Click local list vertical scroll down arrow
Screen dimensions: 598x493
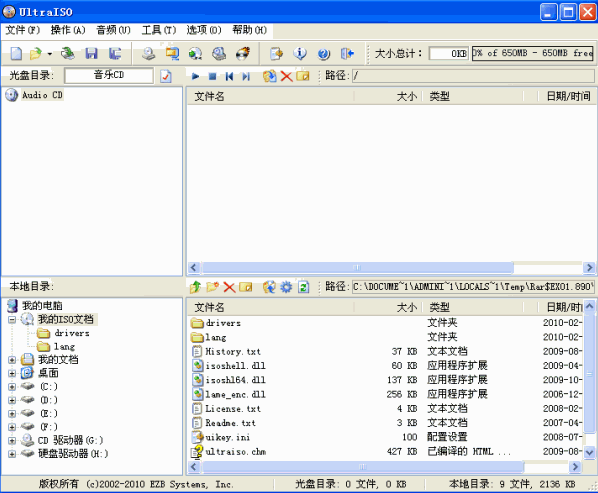coord(589,452)
